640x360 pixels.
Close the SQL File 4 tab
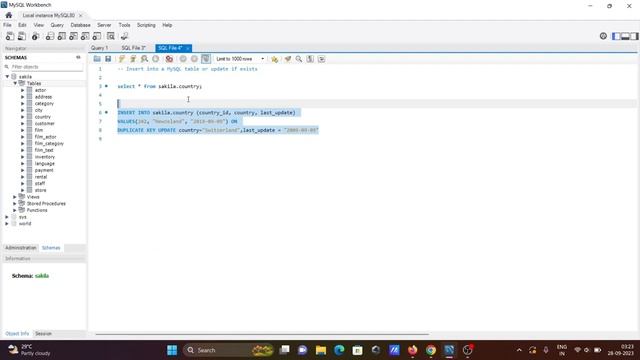tap(187, 48)
